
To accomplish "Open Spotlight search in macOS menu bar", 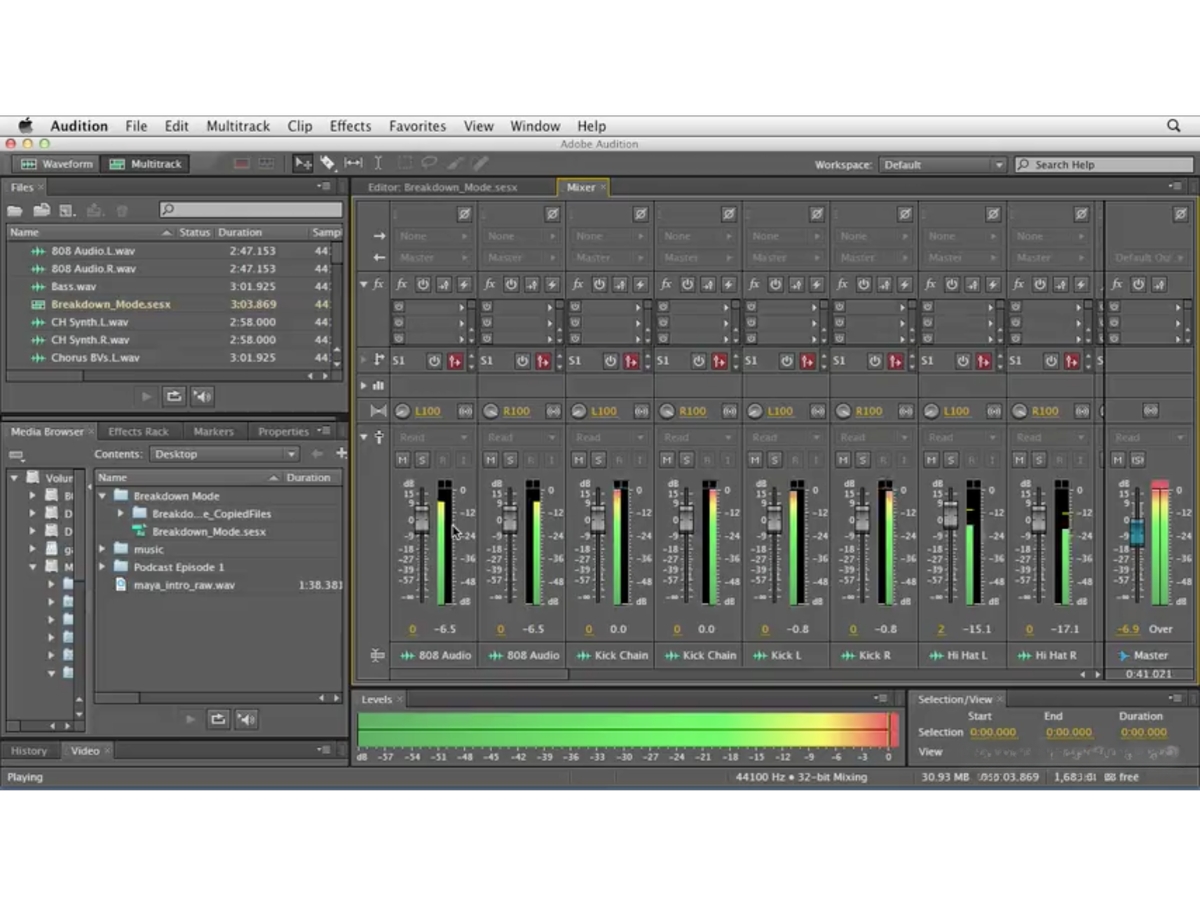I will click(x=1174, y=126).
